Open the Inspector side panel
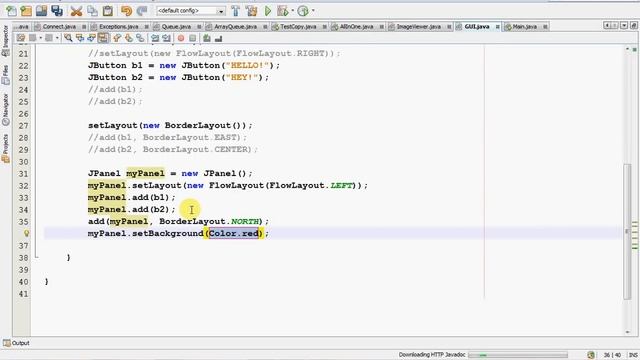640x360 pixels. (5, 41)
